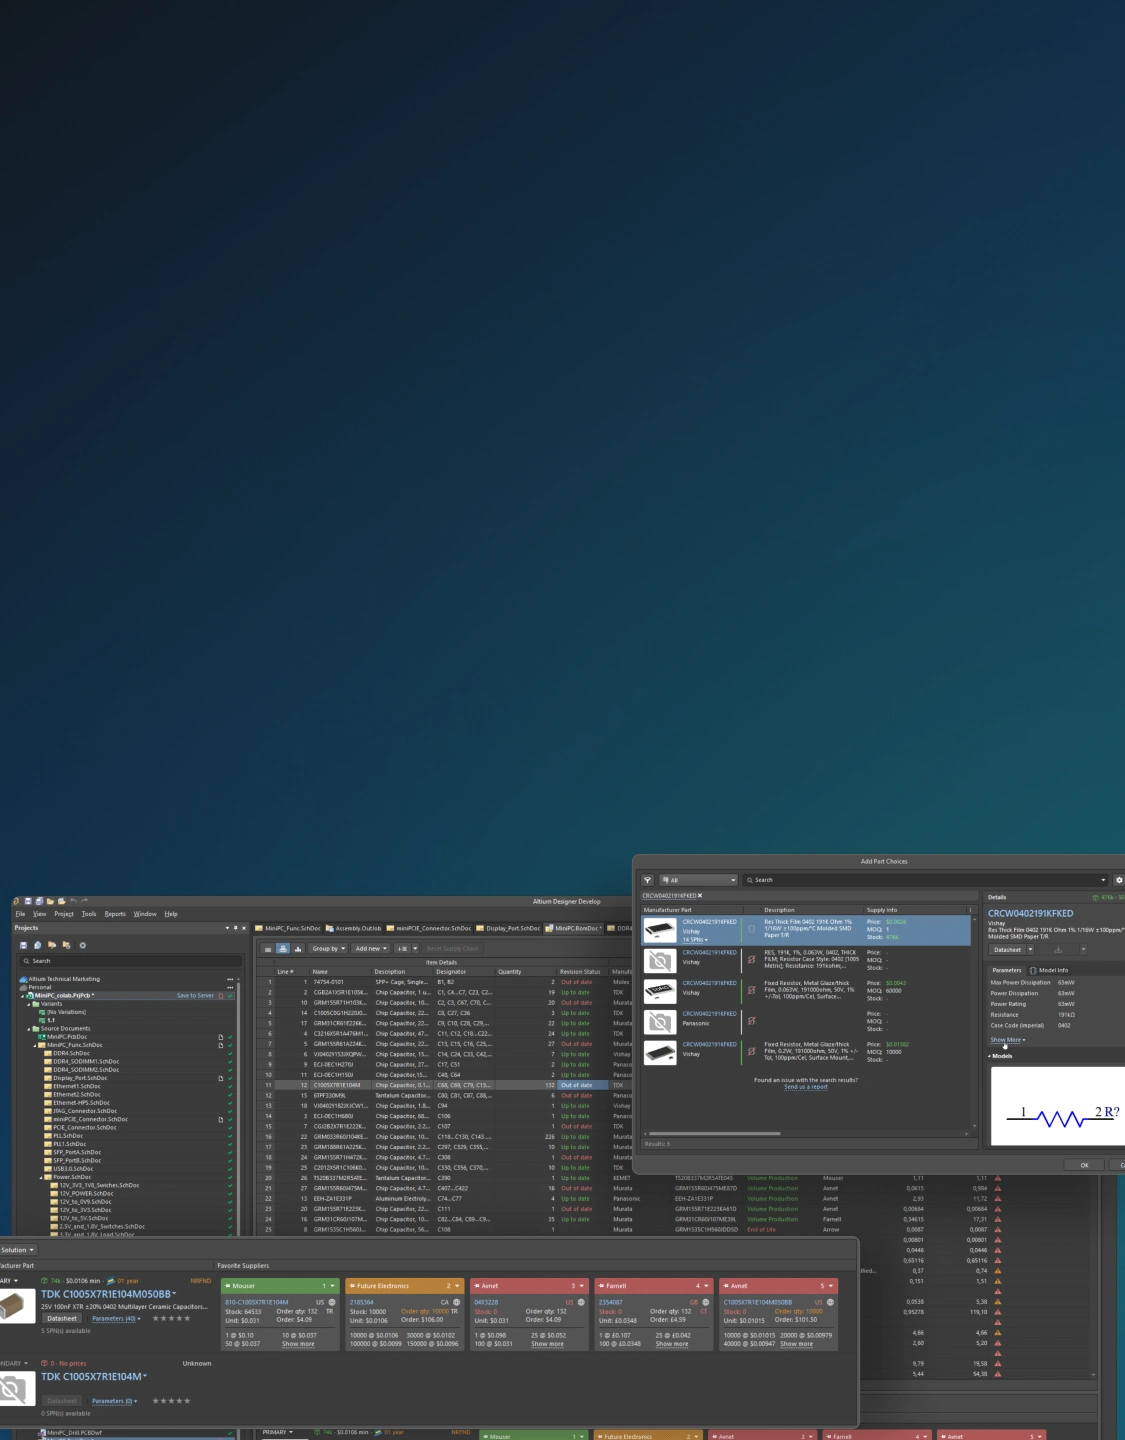Click the Datasheet button in Details pane
The image size is (1125, 1440).
coord(1007,950)
